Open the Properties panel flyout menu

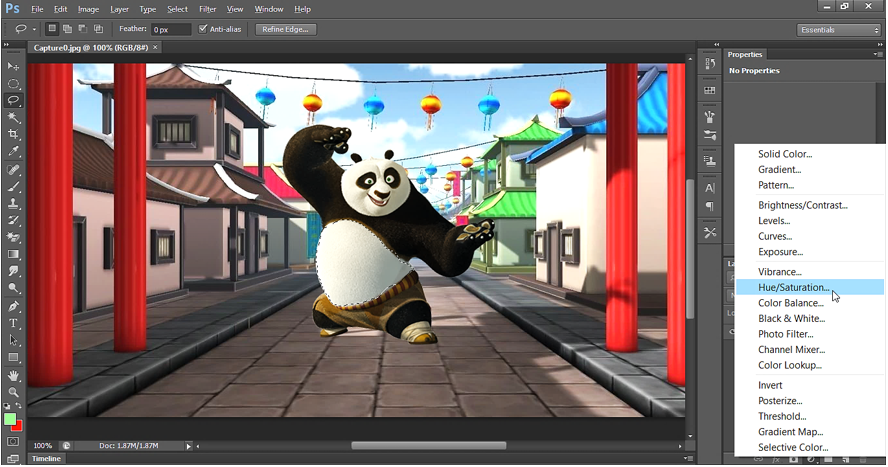(x=877, y=54)
